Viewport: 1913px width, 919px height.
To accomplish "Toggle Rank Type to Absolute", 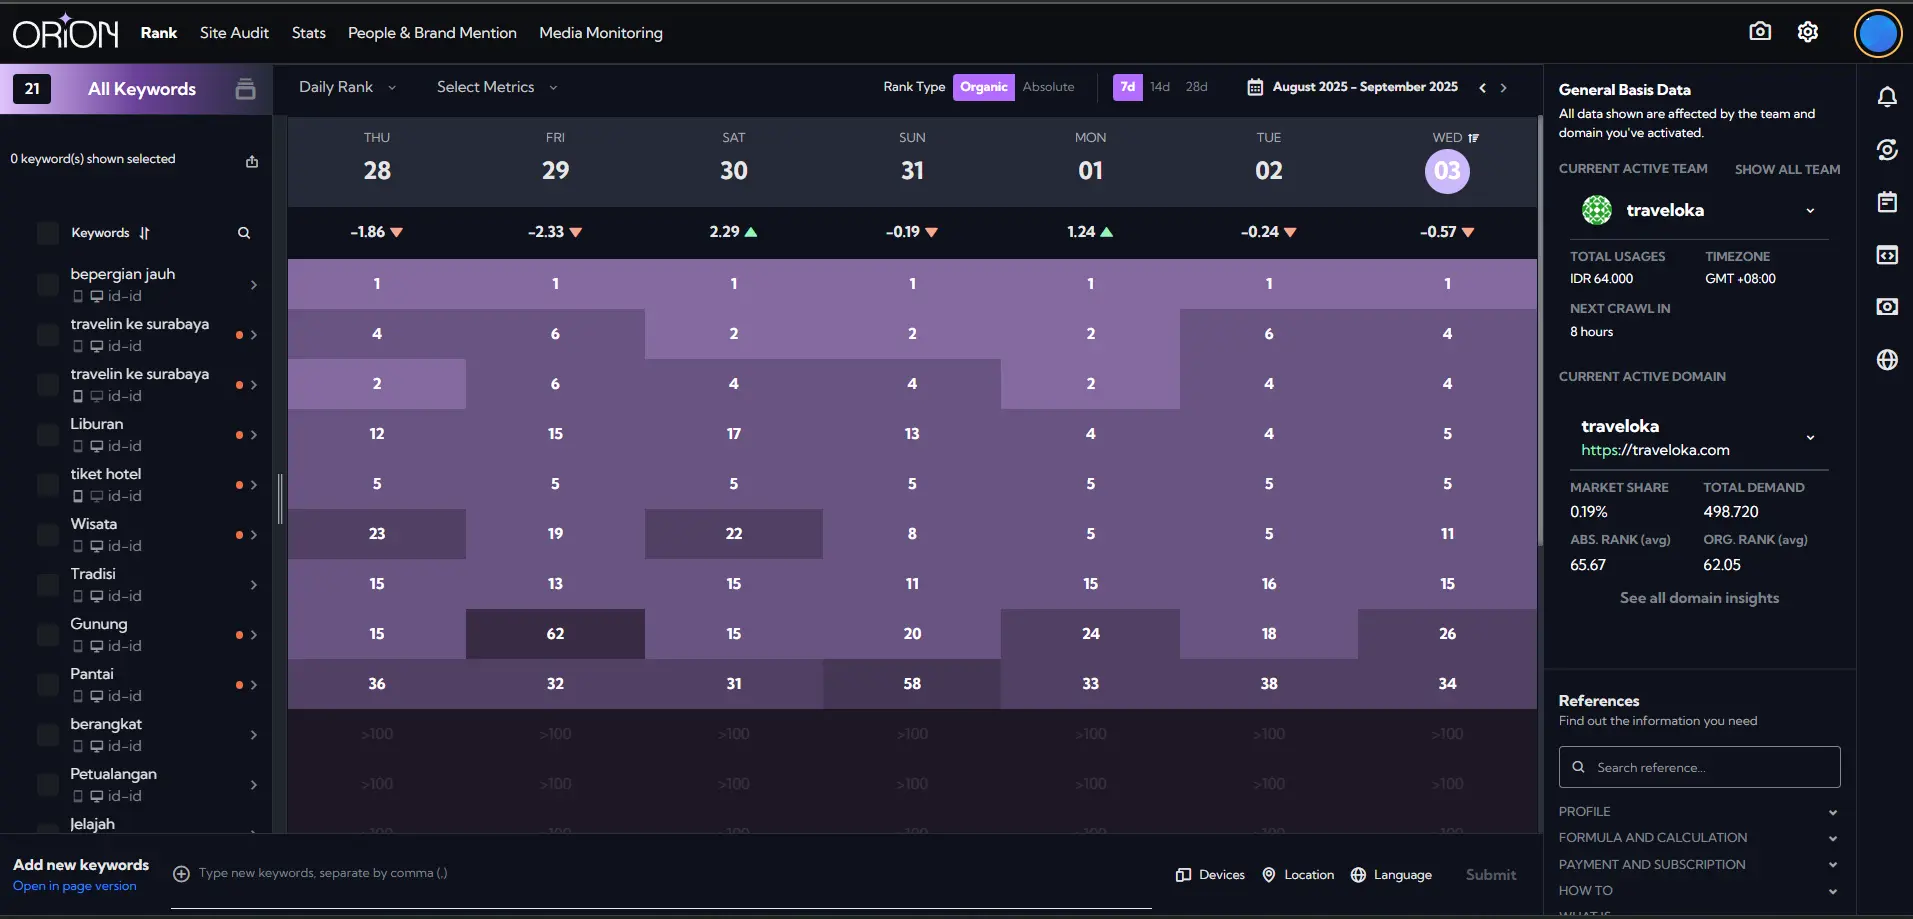I will click(1048, 87).
